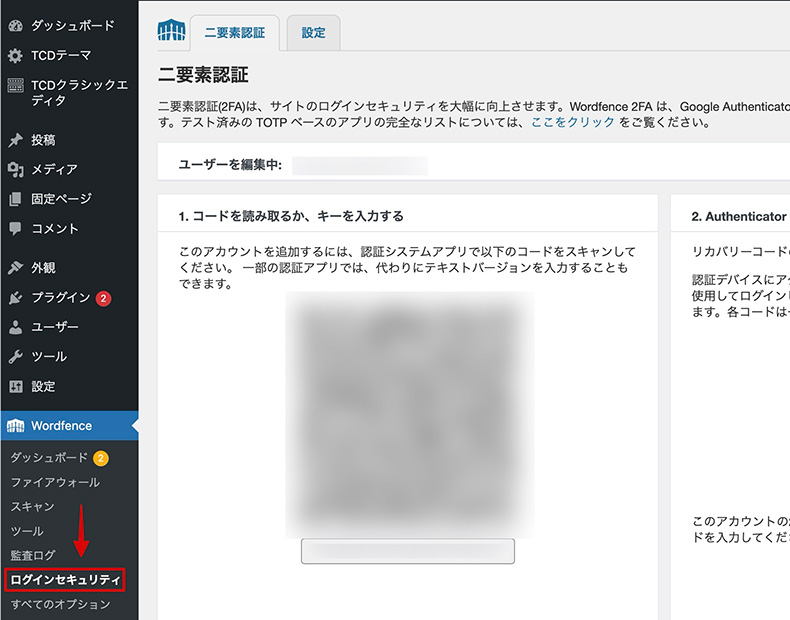Click the 投稿 pushpin icon
The image size is (790, 620).
coord(16,140)
